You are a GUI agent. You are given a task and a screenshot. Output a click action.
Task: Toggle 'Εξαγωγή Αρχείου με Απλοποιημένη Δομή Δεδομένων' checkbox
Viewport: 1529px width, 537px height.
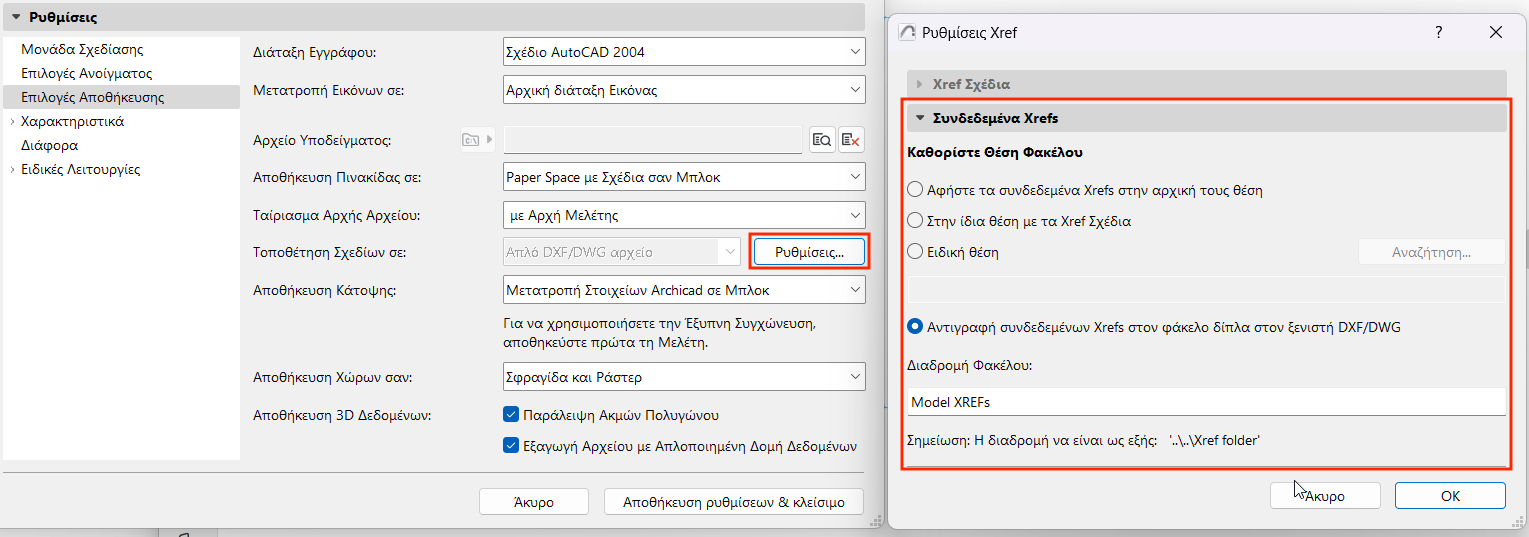tap(510, 446)
